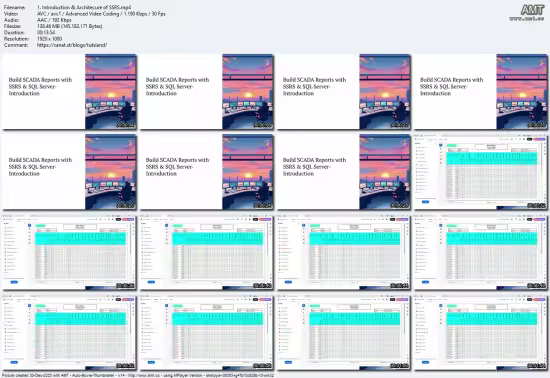Select the AVC Advanced Video Coding line
Image resolution: width=550 pixels, height=378 pixels.
coord(101,14)
